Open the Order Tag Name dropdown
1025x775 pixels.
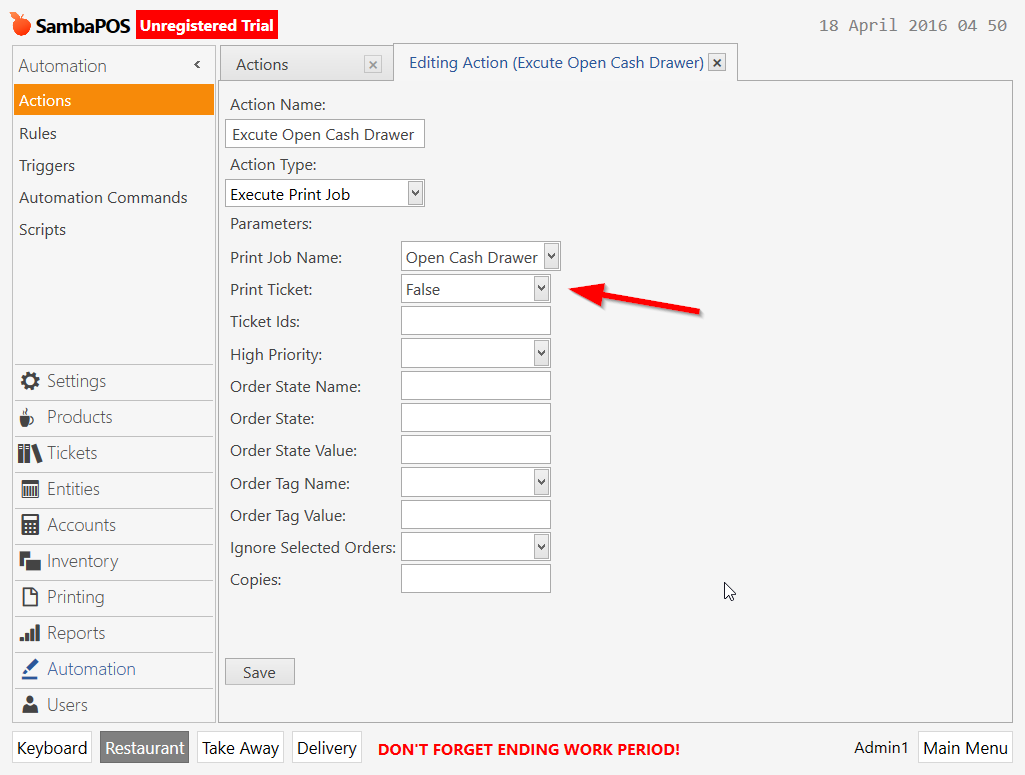pos(541,482)
